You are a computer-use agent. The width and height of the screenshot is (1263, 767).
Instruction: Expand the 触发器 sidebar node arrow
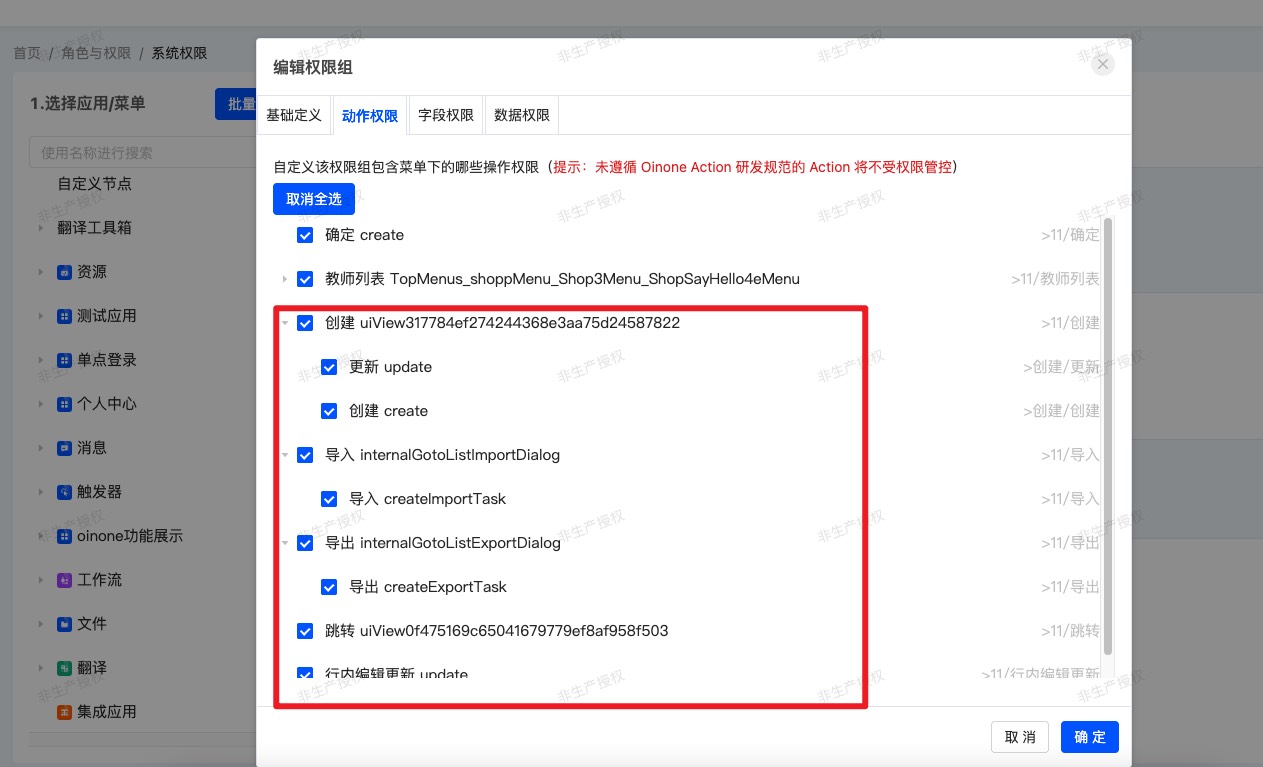click(x=41, y=492)
